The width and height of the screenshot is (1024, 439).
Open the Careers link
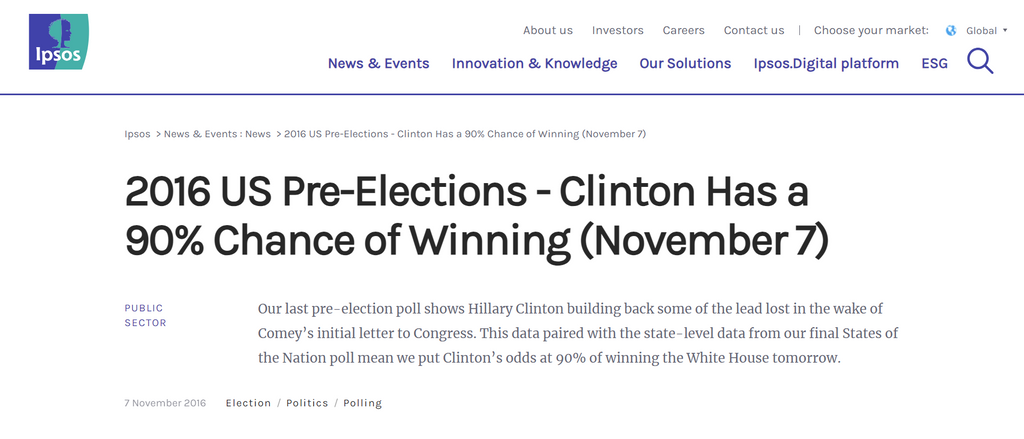click(684, 30)
